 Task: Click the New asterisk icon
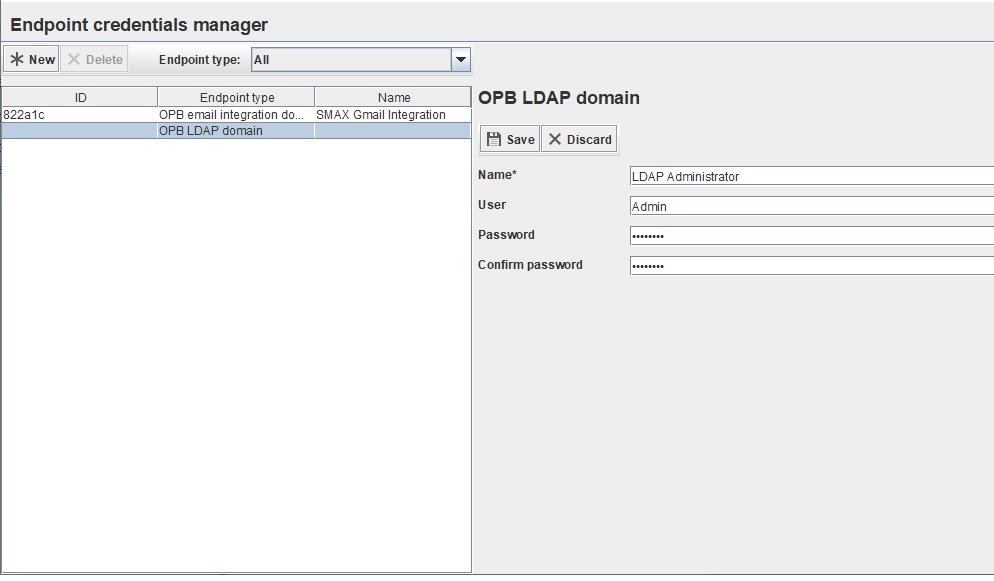point(17,58)
